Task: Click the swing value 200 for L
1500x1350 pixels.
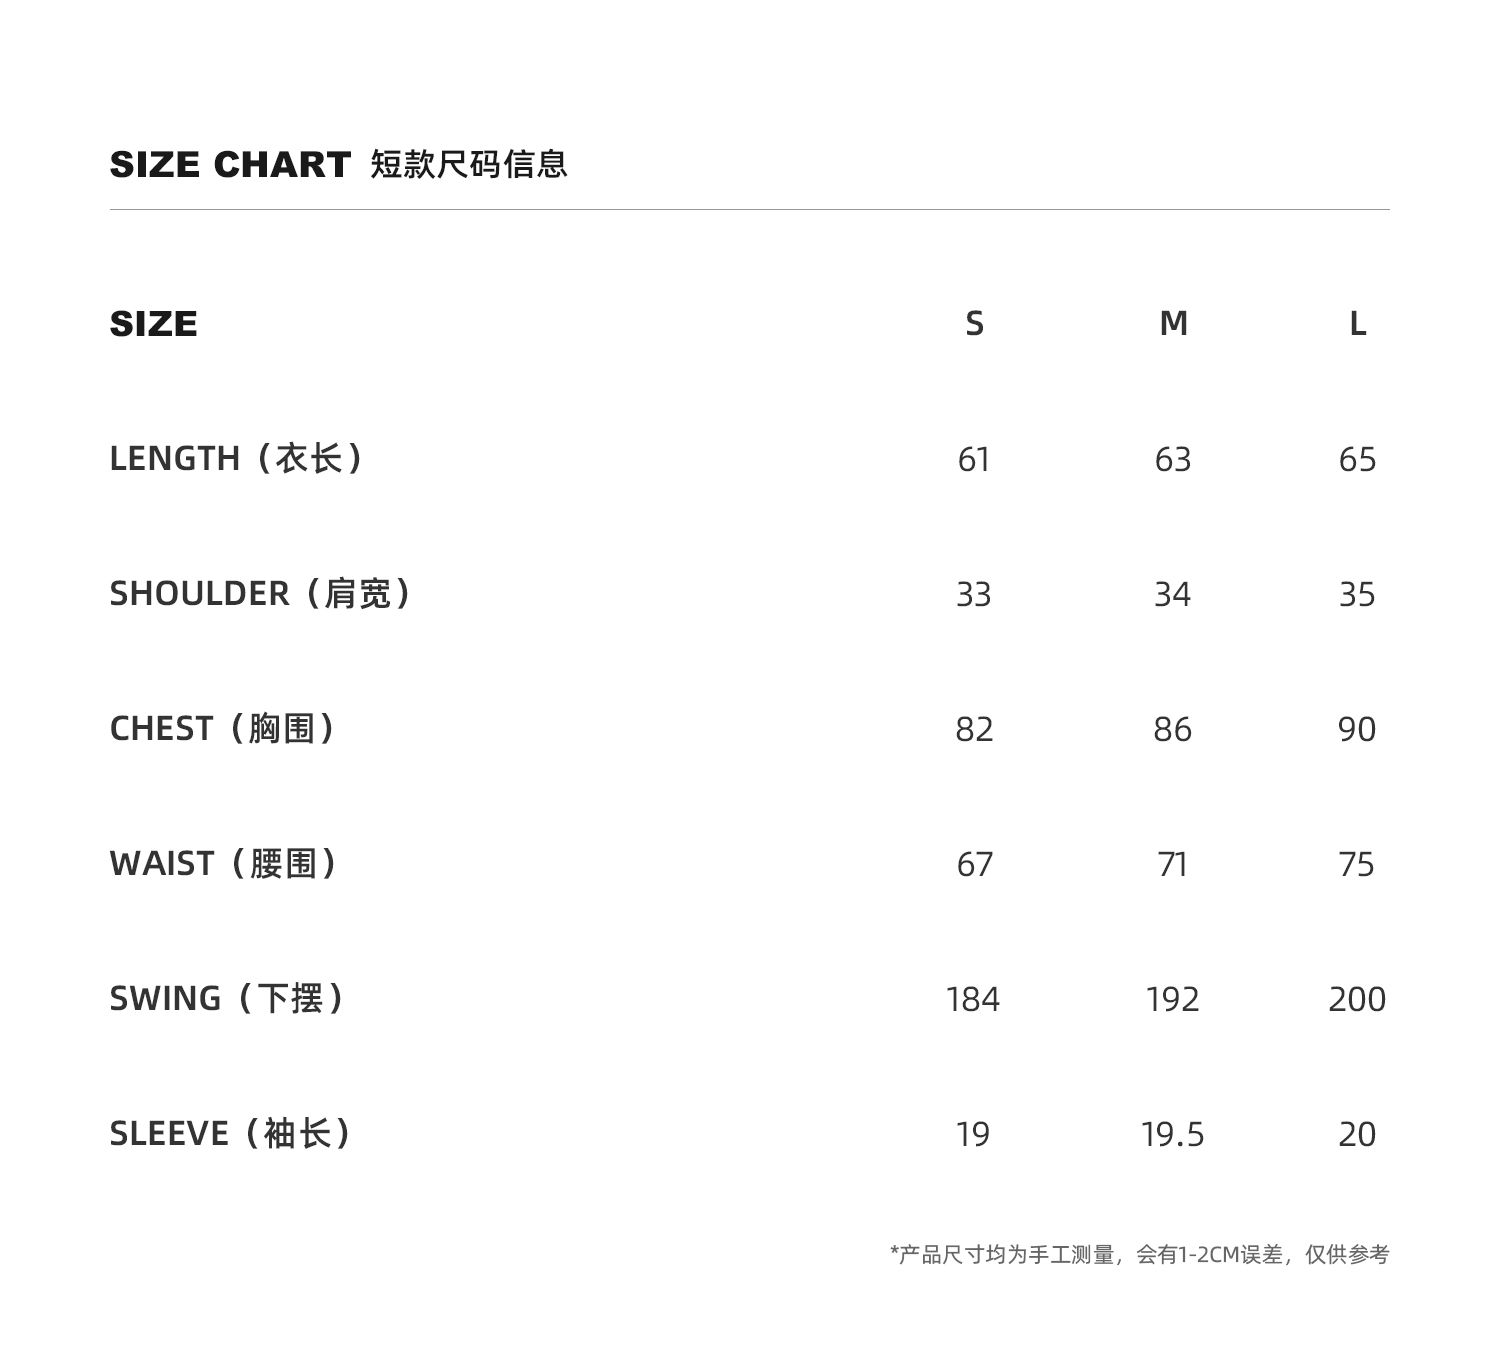Action: pyautogui.click(x=1357, y=1000)
